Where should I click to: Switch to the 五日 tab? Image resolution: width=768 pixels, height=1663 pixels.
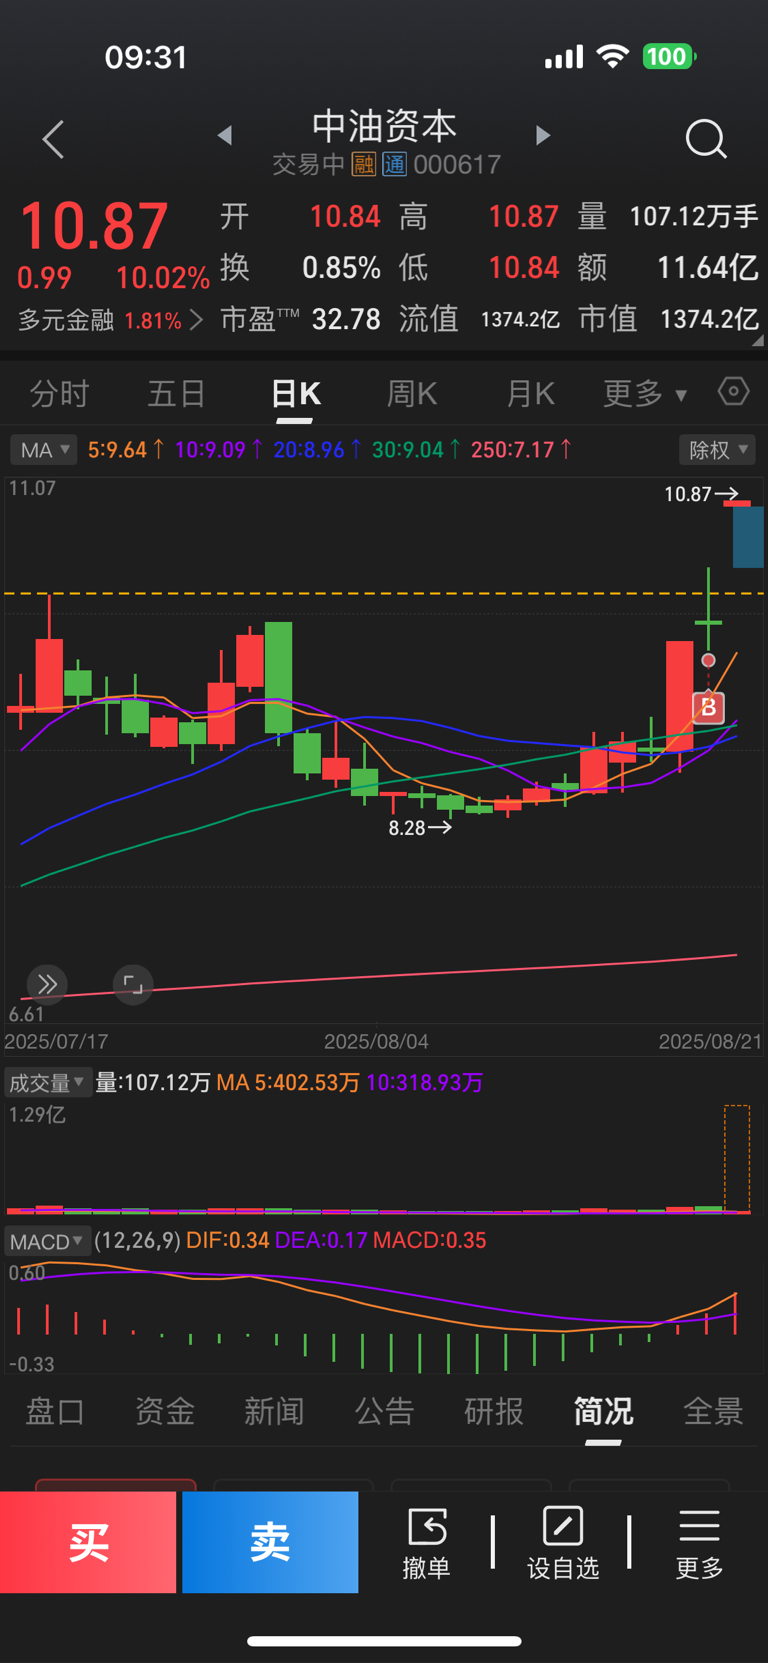tap(177, 394)
